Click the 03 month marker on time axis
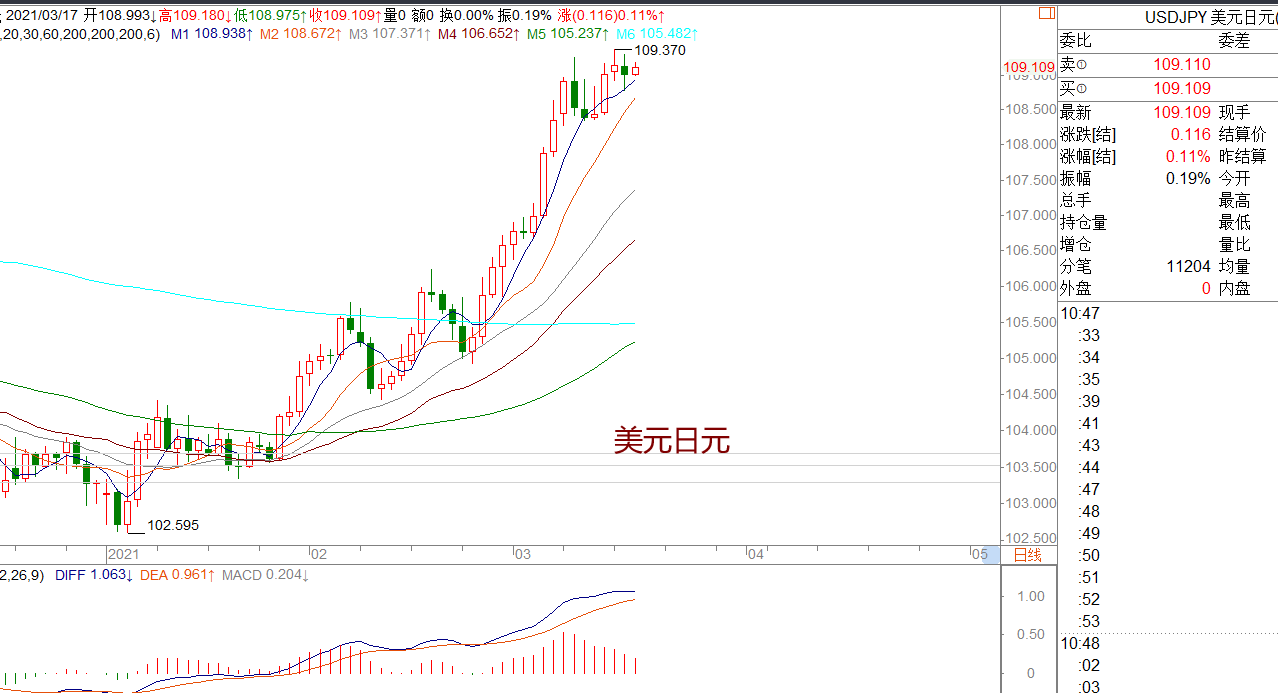This screenshot has height=693, width=1278. [x=524, y=554]
